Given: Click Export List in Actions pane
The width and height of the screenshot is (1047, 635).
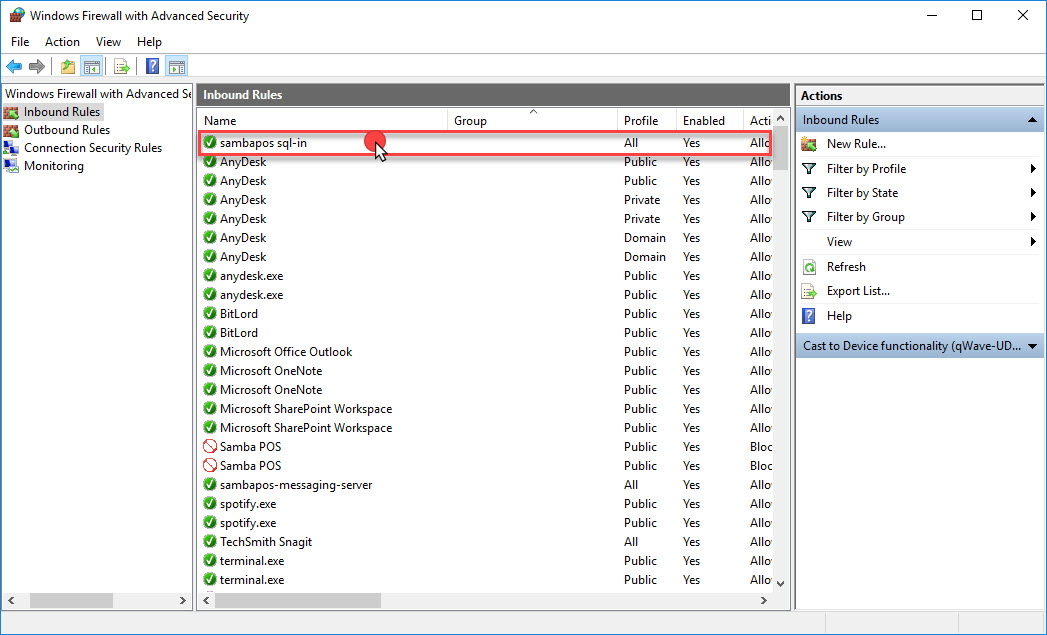Looking at the screenshot, I should click(x=857, y=291).
